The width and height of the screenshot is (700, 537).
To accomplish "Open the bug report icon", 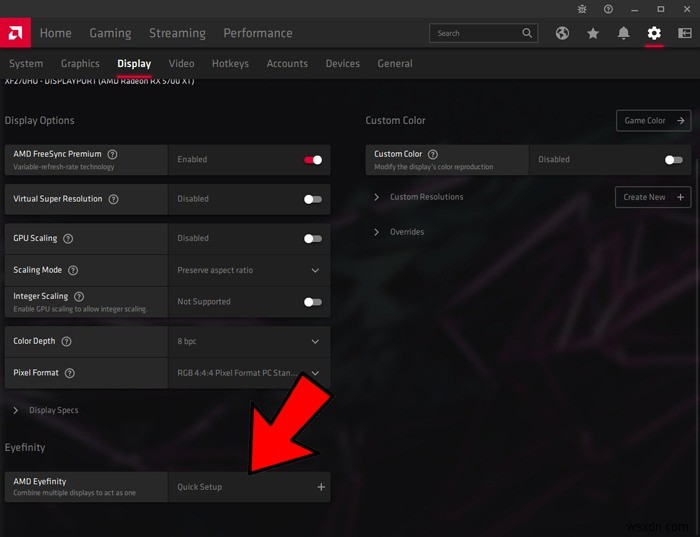I will click(x=582, y=9).
